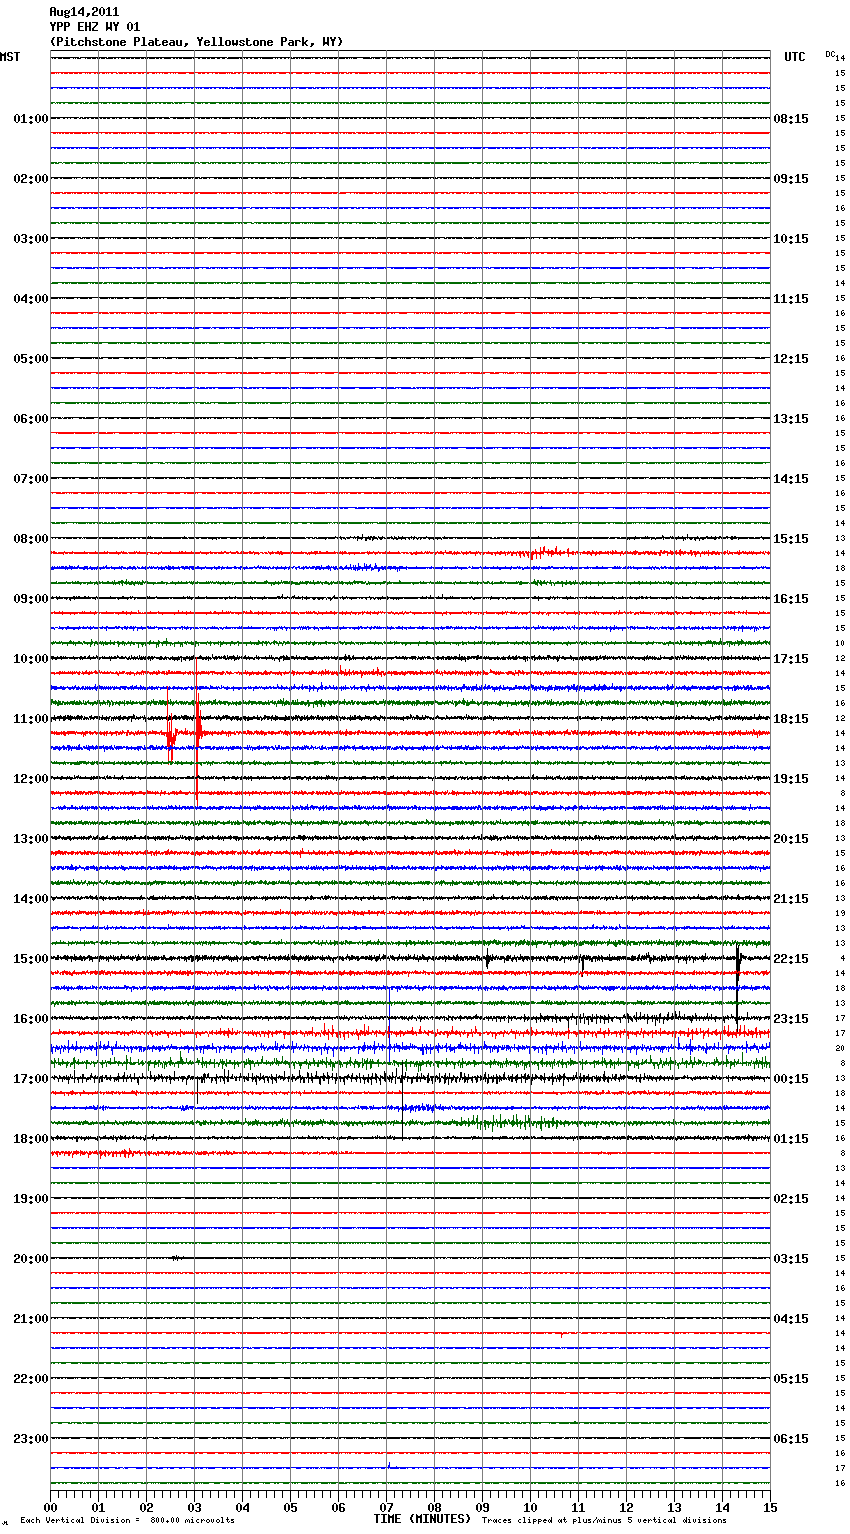850x1534 pixels.
Task: Select the 20:00 MST time label
Action: coord(31,1259)
